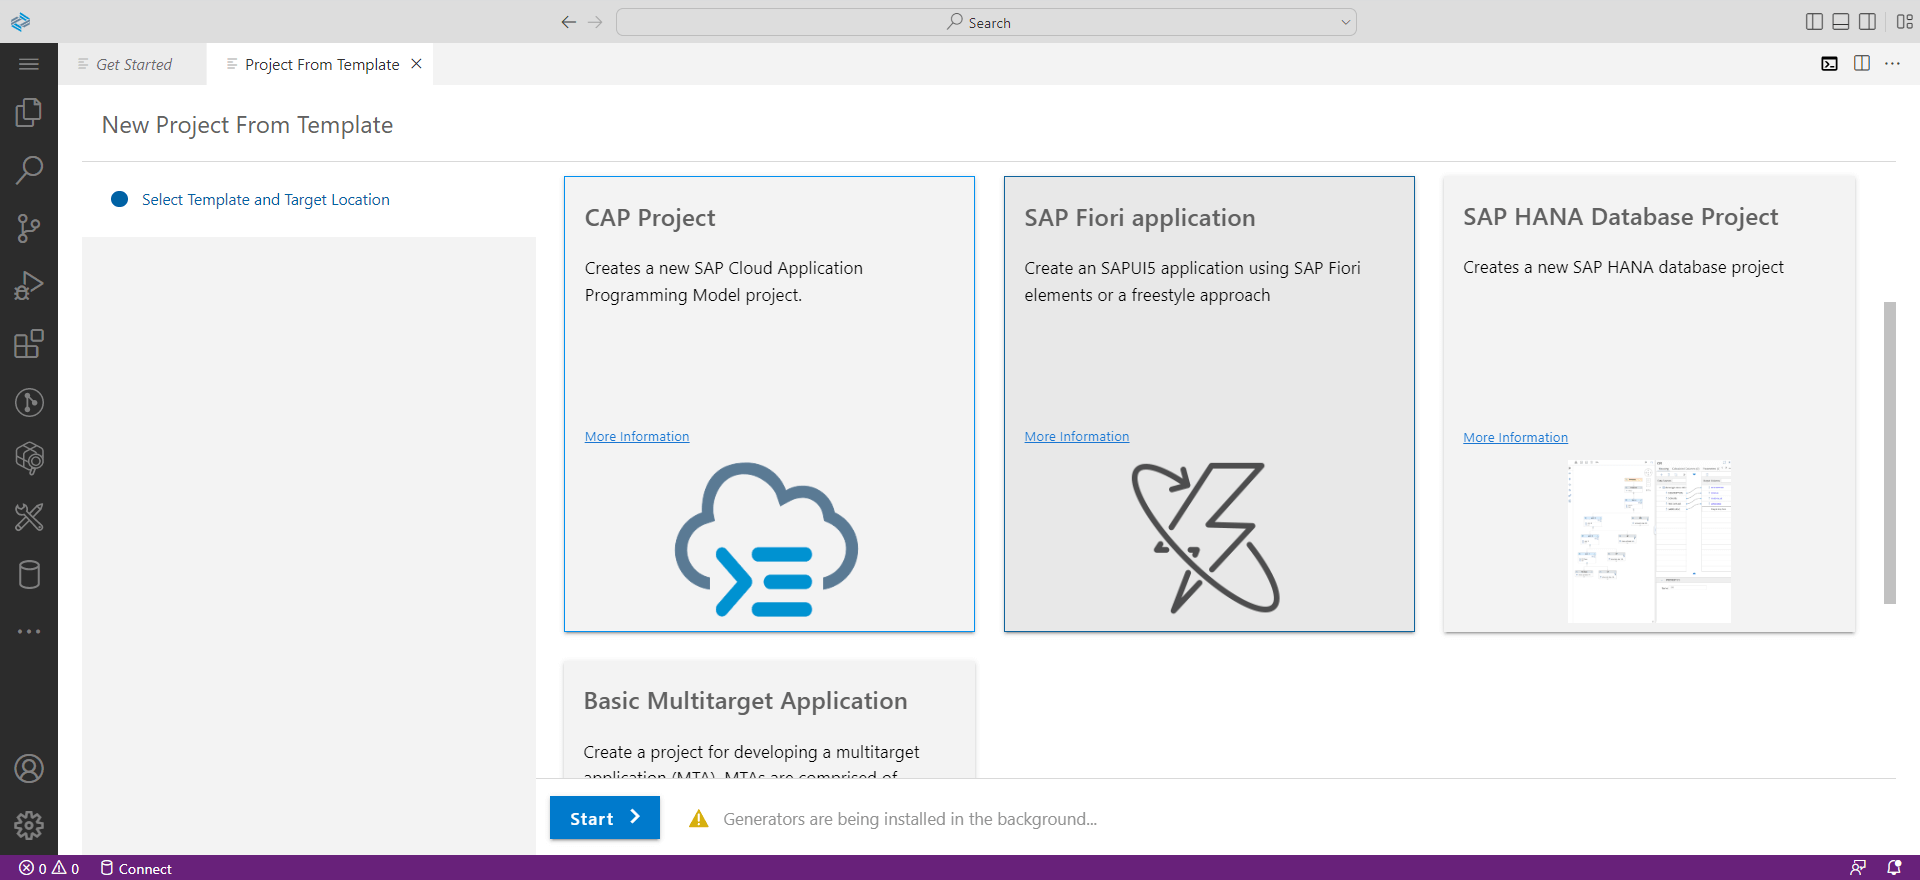This screenshot has width=1920, height=880.
Task: Click the Search command center field
Action: [986, 22]
